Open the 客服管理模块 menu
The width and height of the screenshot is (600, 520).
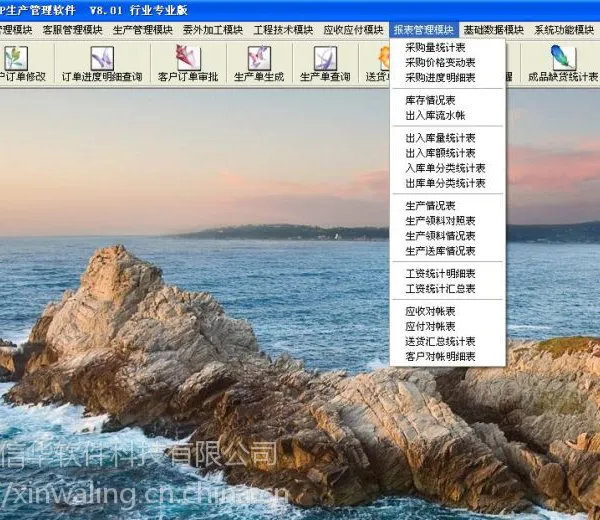pos(73,30)
